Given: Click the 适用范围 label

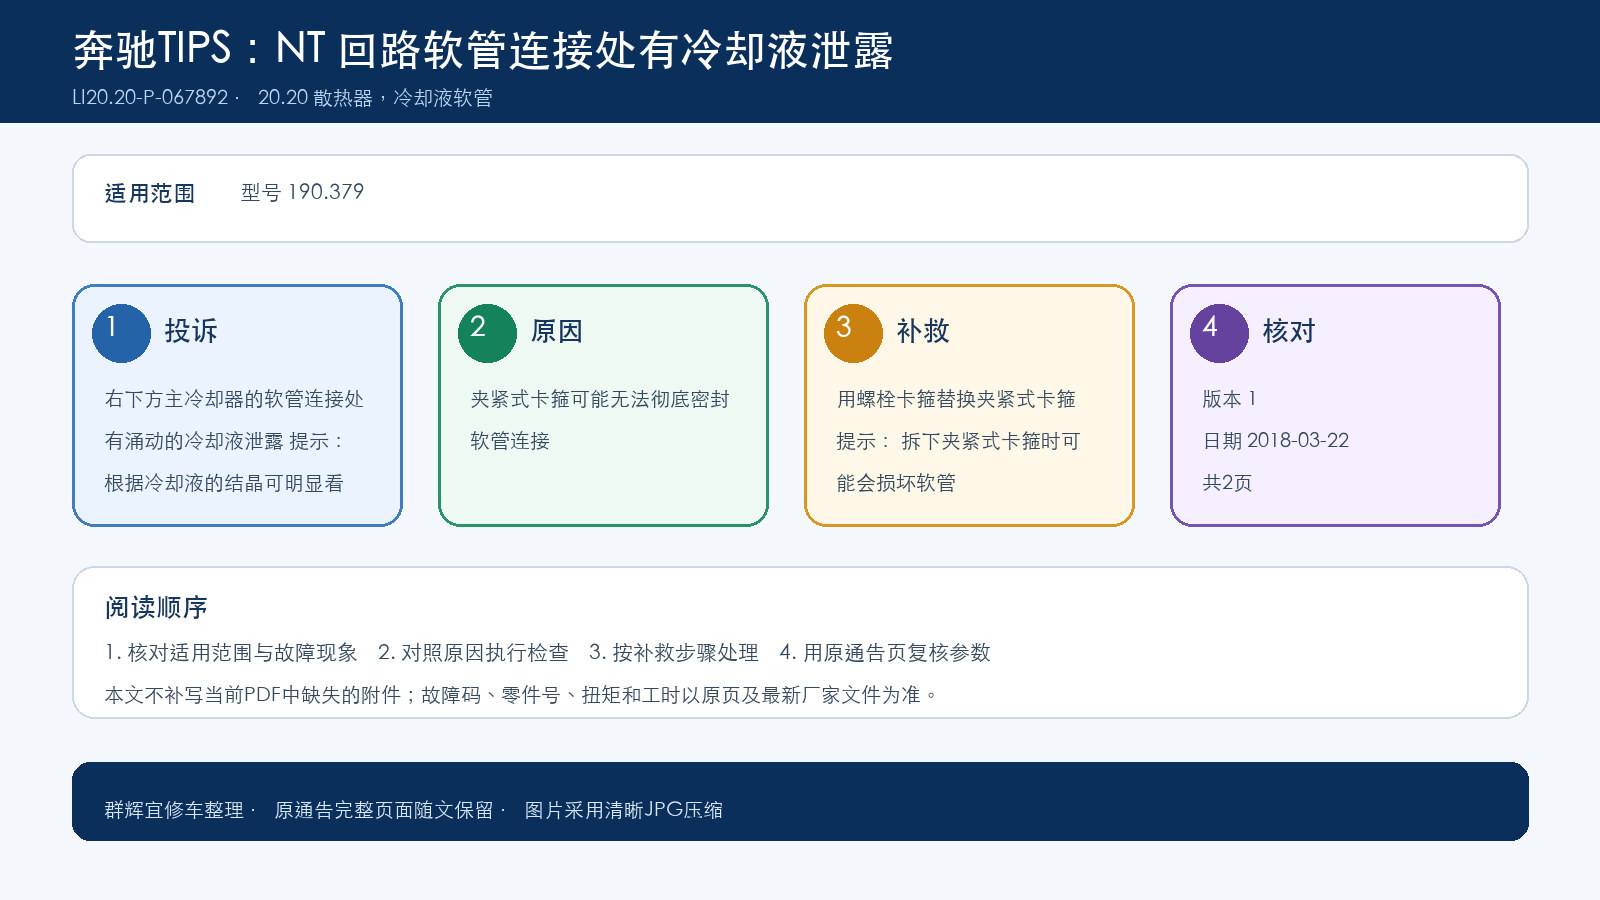Looking at the screenshot, I should 150,193.
